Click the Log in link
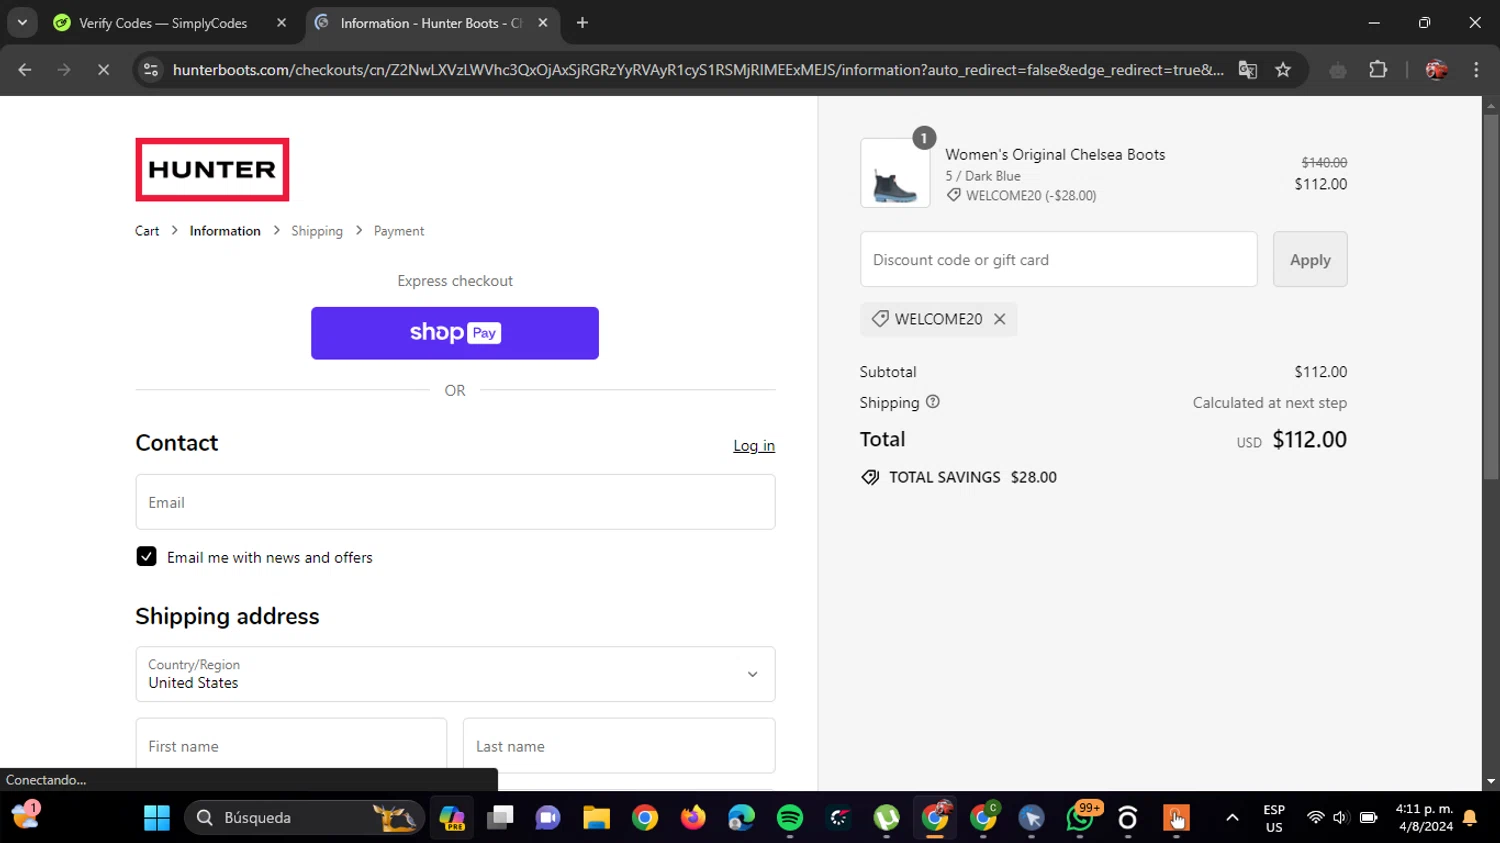The image size is (1500, 843). [754, 446]
